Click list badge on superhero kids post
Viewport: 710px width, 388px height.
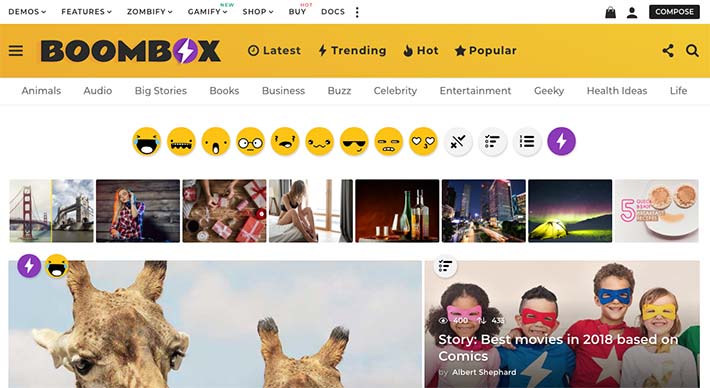[x=446, y=266]
